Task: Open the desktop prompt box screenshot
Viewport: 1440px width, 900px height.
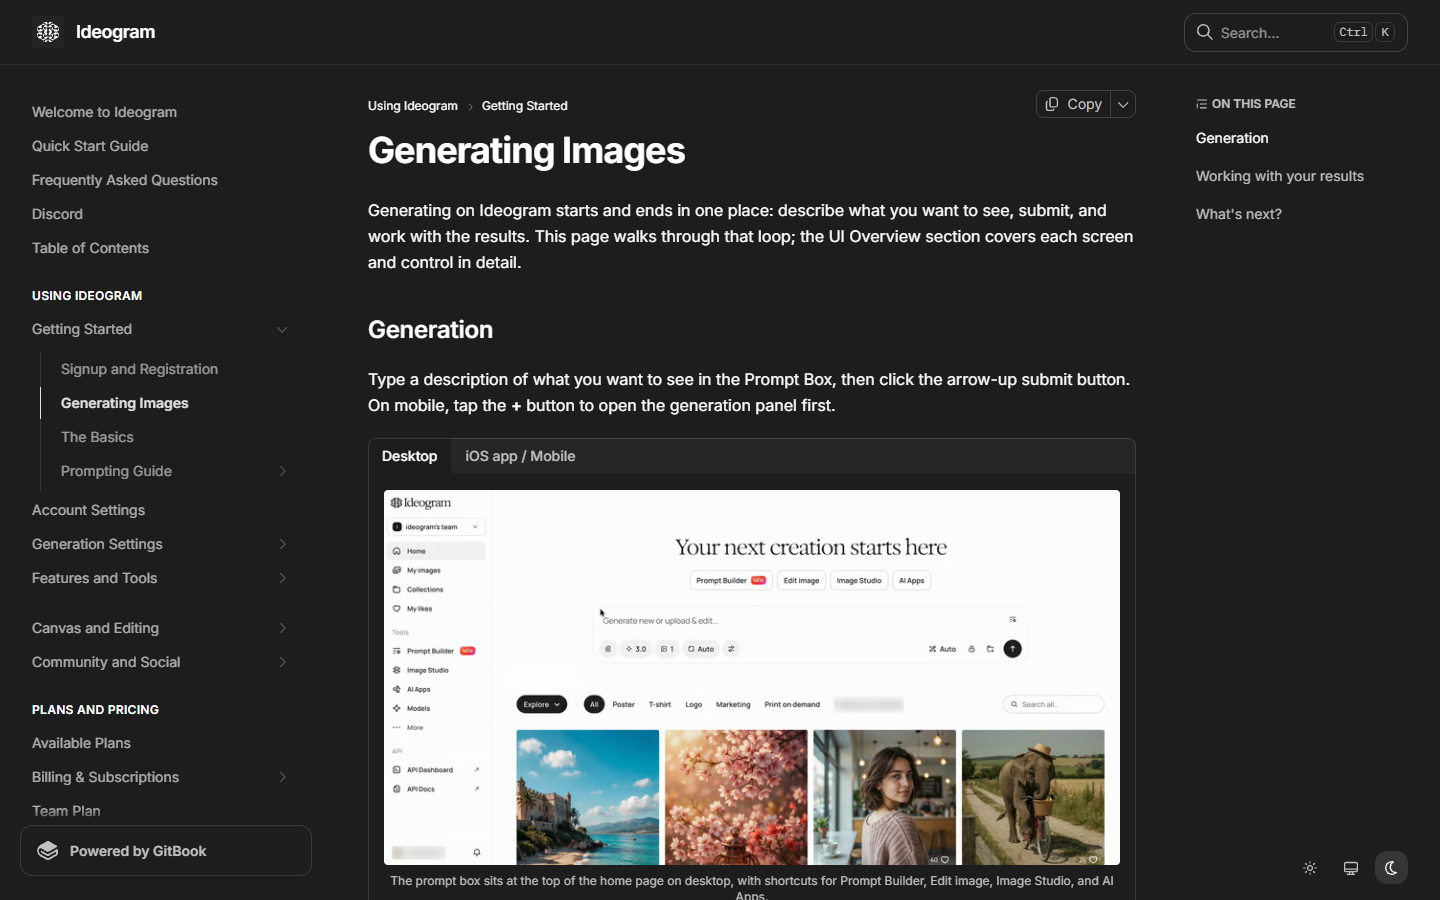Action: 752,677
